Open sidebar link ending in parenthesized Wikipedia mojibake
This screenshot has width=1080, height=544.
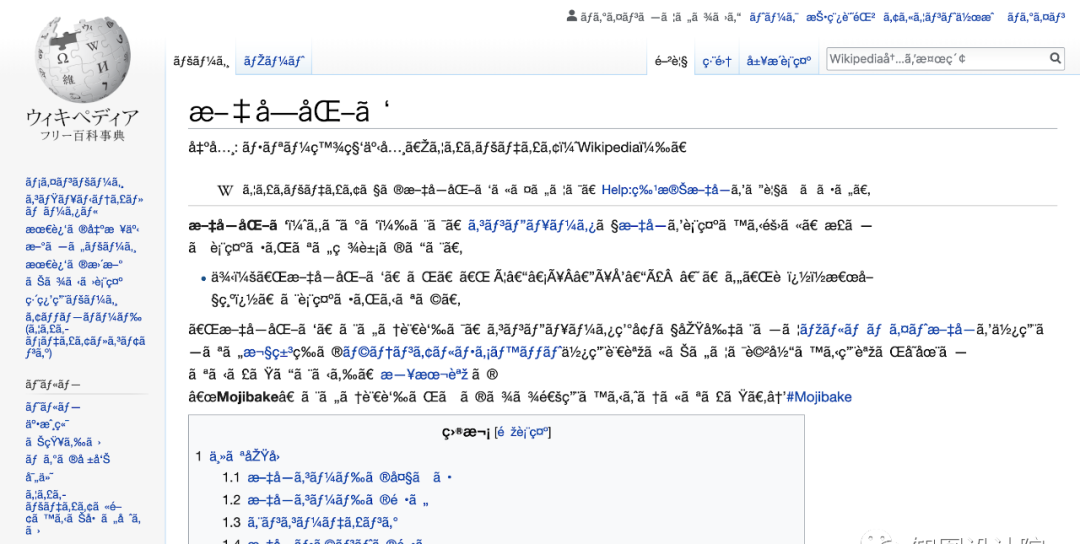tap(85, 335)
